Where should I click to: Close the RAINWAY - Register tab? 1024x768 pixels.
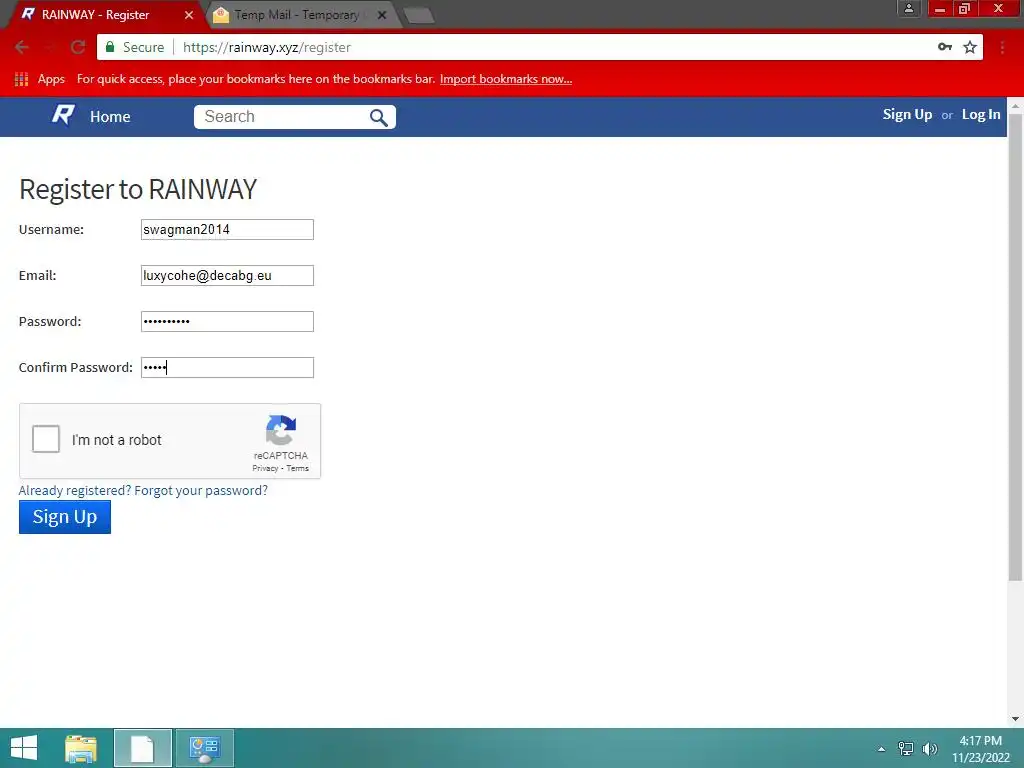(x=189, y=15)
